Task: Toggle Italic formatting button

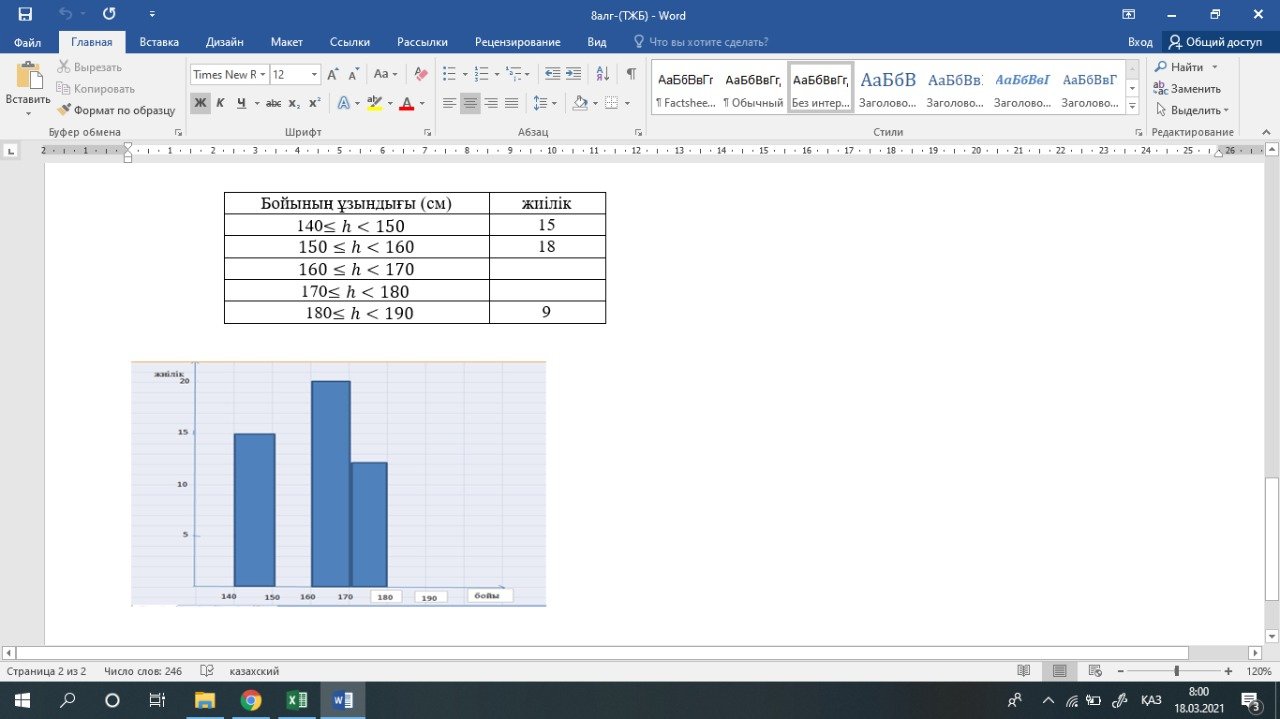Action: [x=221, y=103]
